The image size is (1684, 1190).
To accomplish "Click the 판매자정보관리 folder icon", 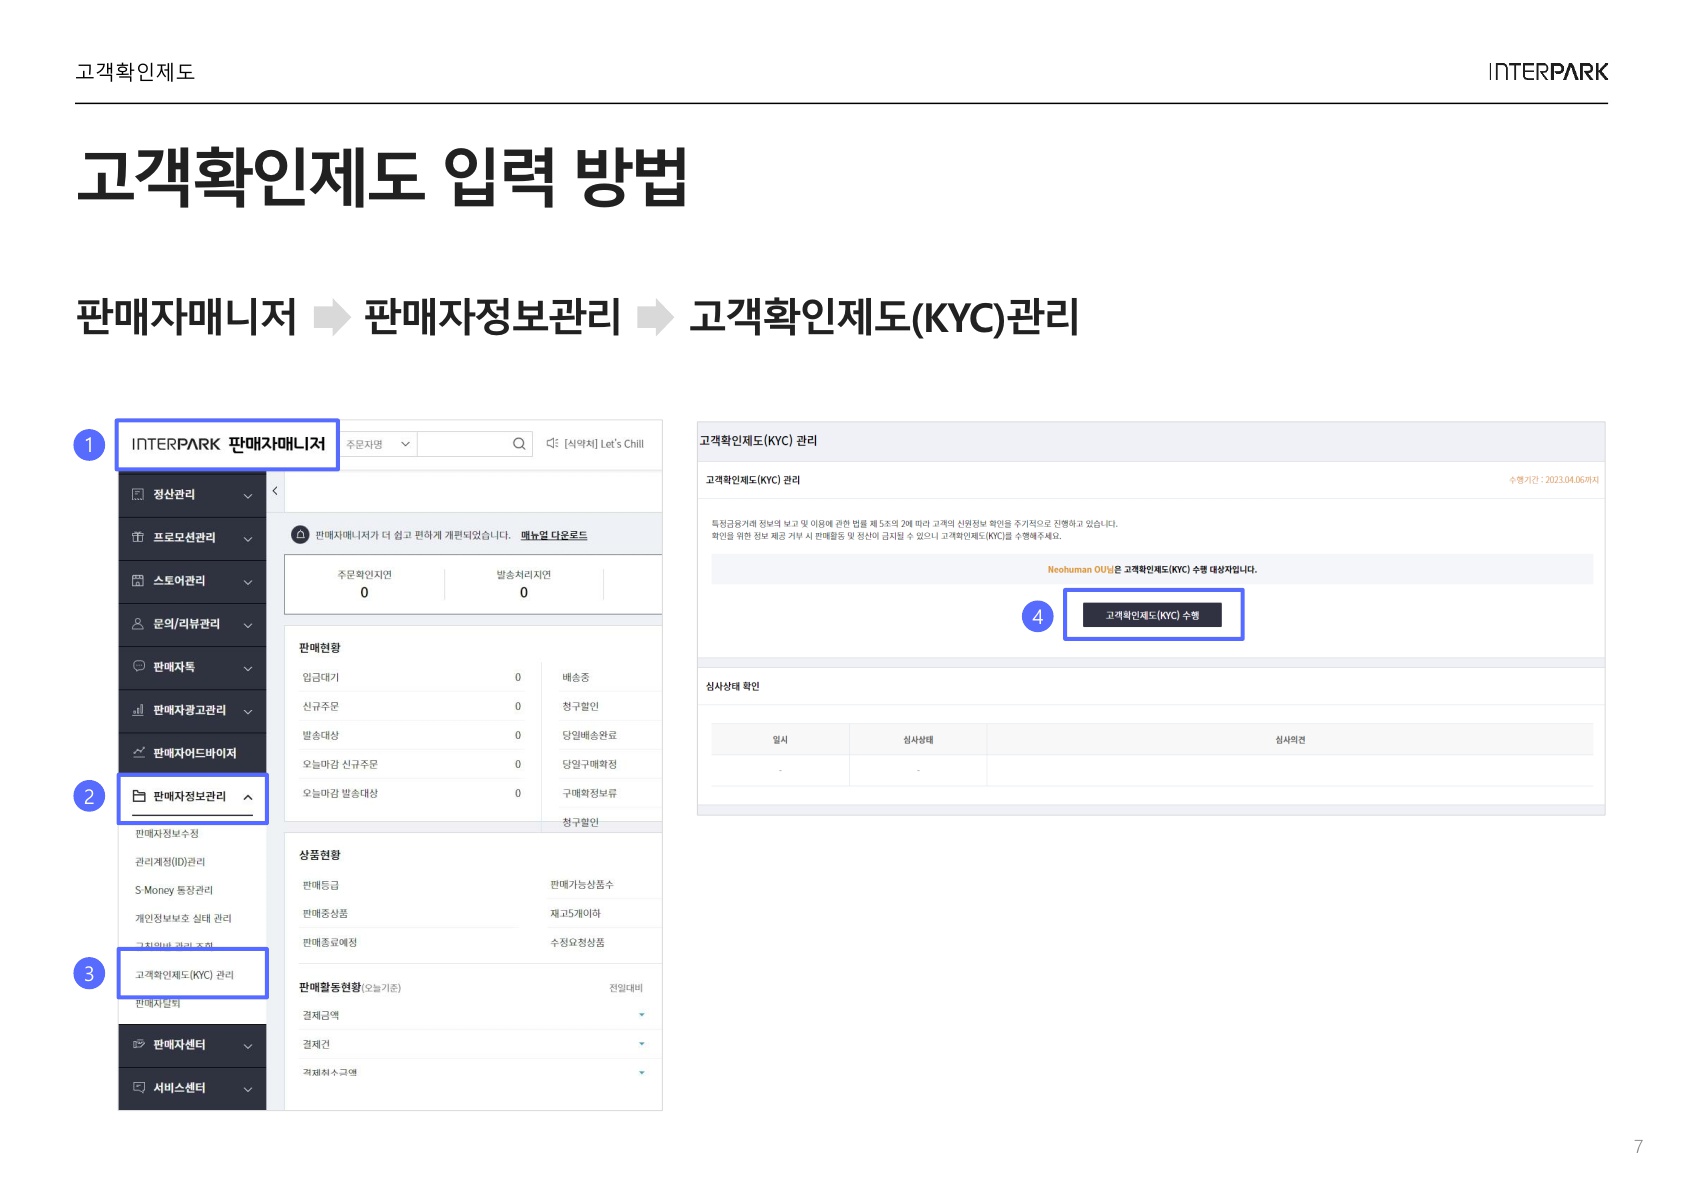I will (x=138, y=797).
